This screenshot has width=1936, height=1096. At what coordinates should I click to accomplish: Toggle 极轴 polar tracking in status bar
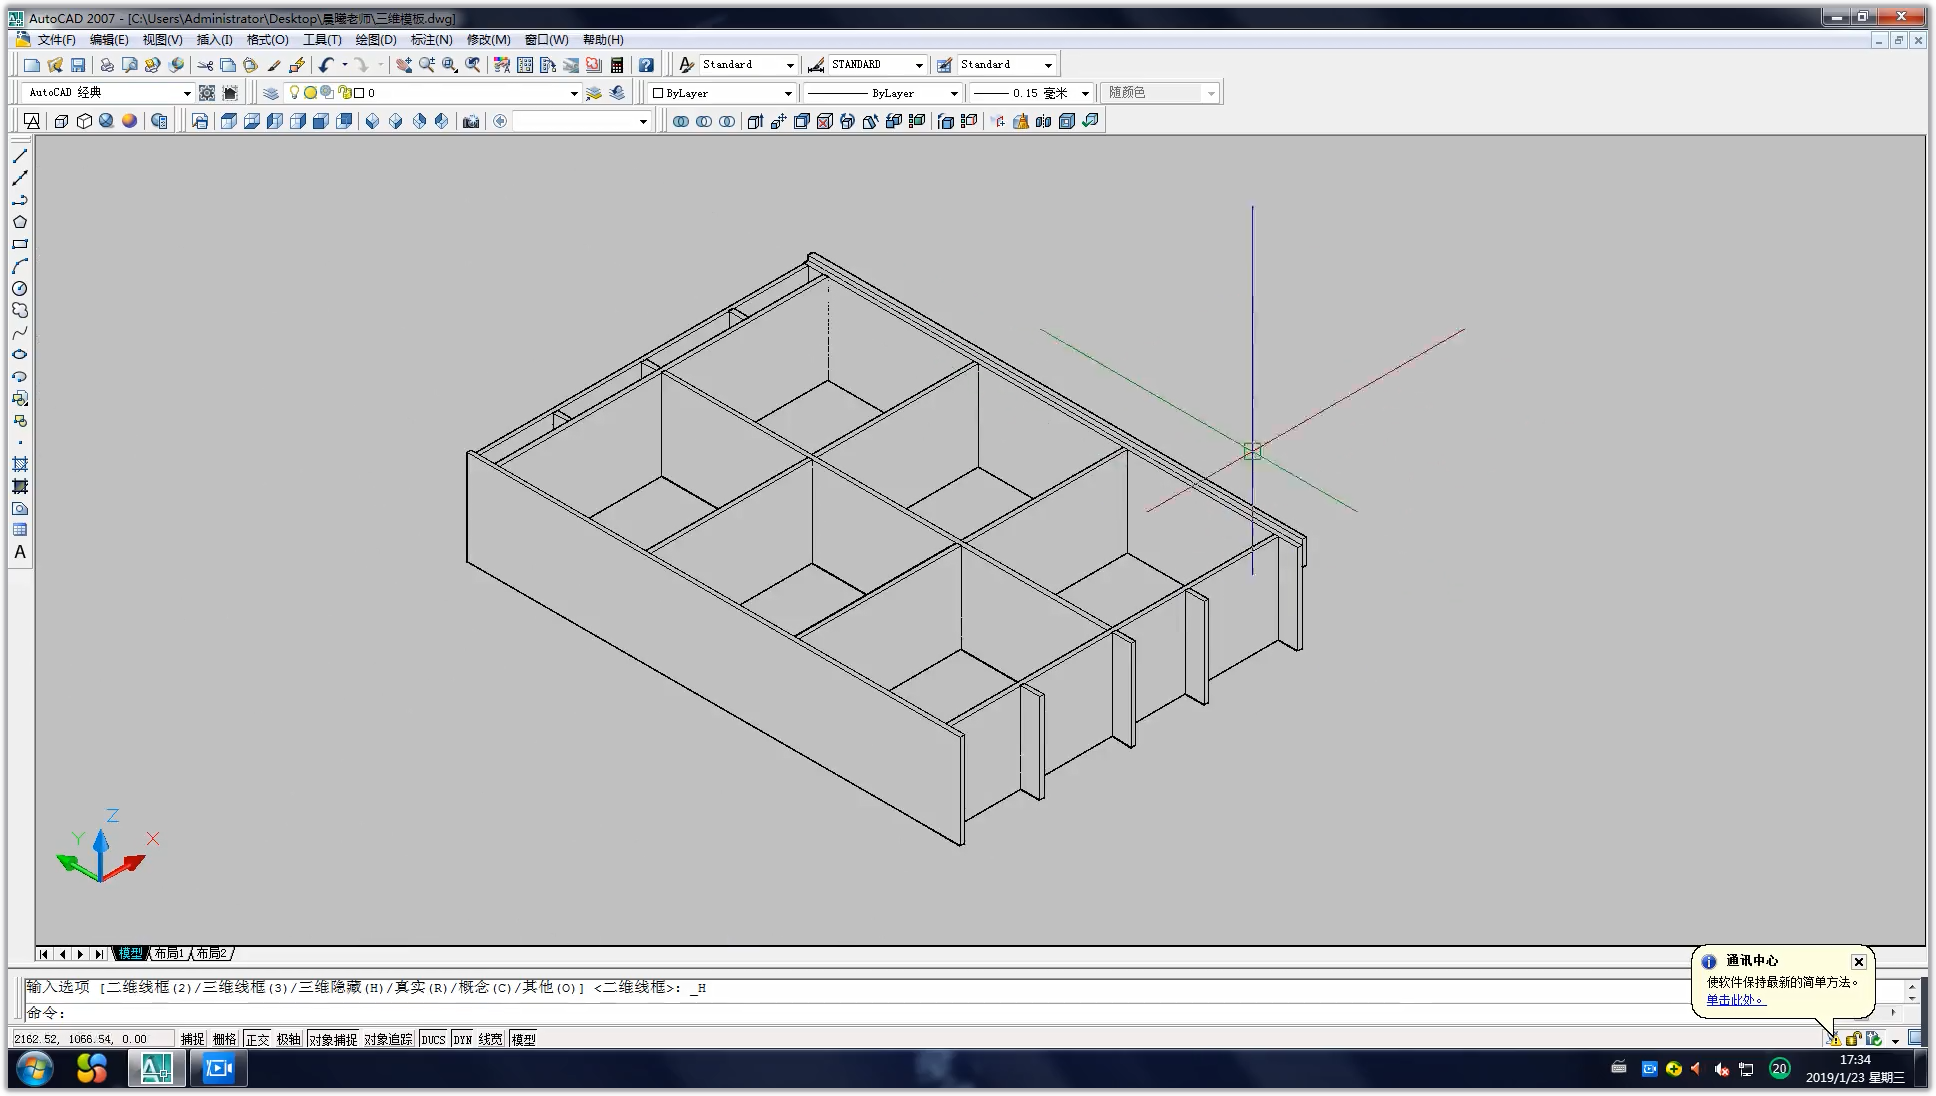(x=289, y=1039)
